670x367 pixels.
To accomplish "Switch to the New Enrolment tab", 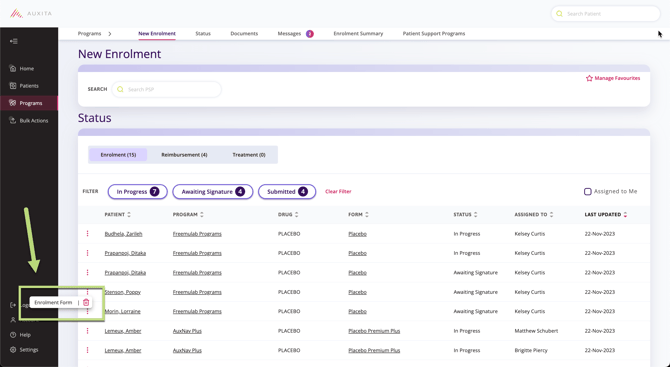I will point(157,33).
